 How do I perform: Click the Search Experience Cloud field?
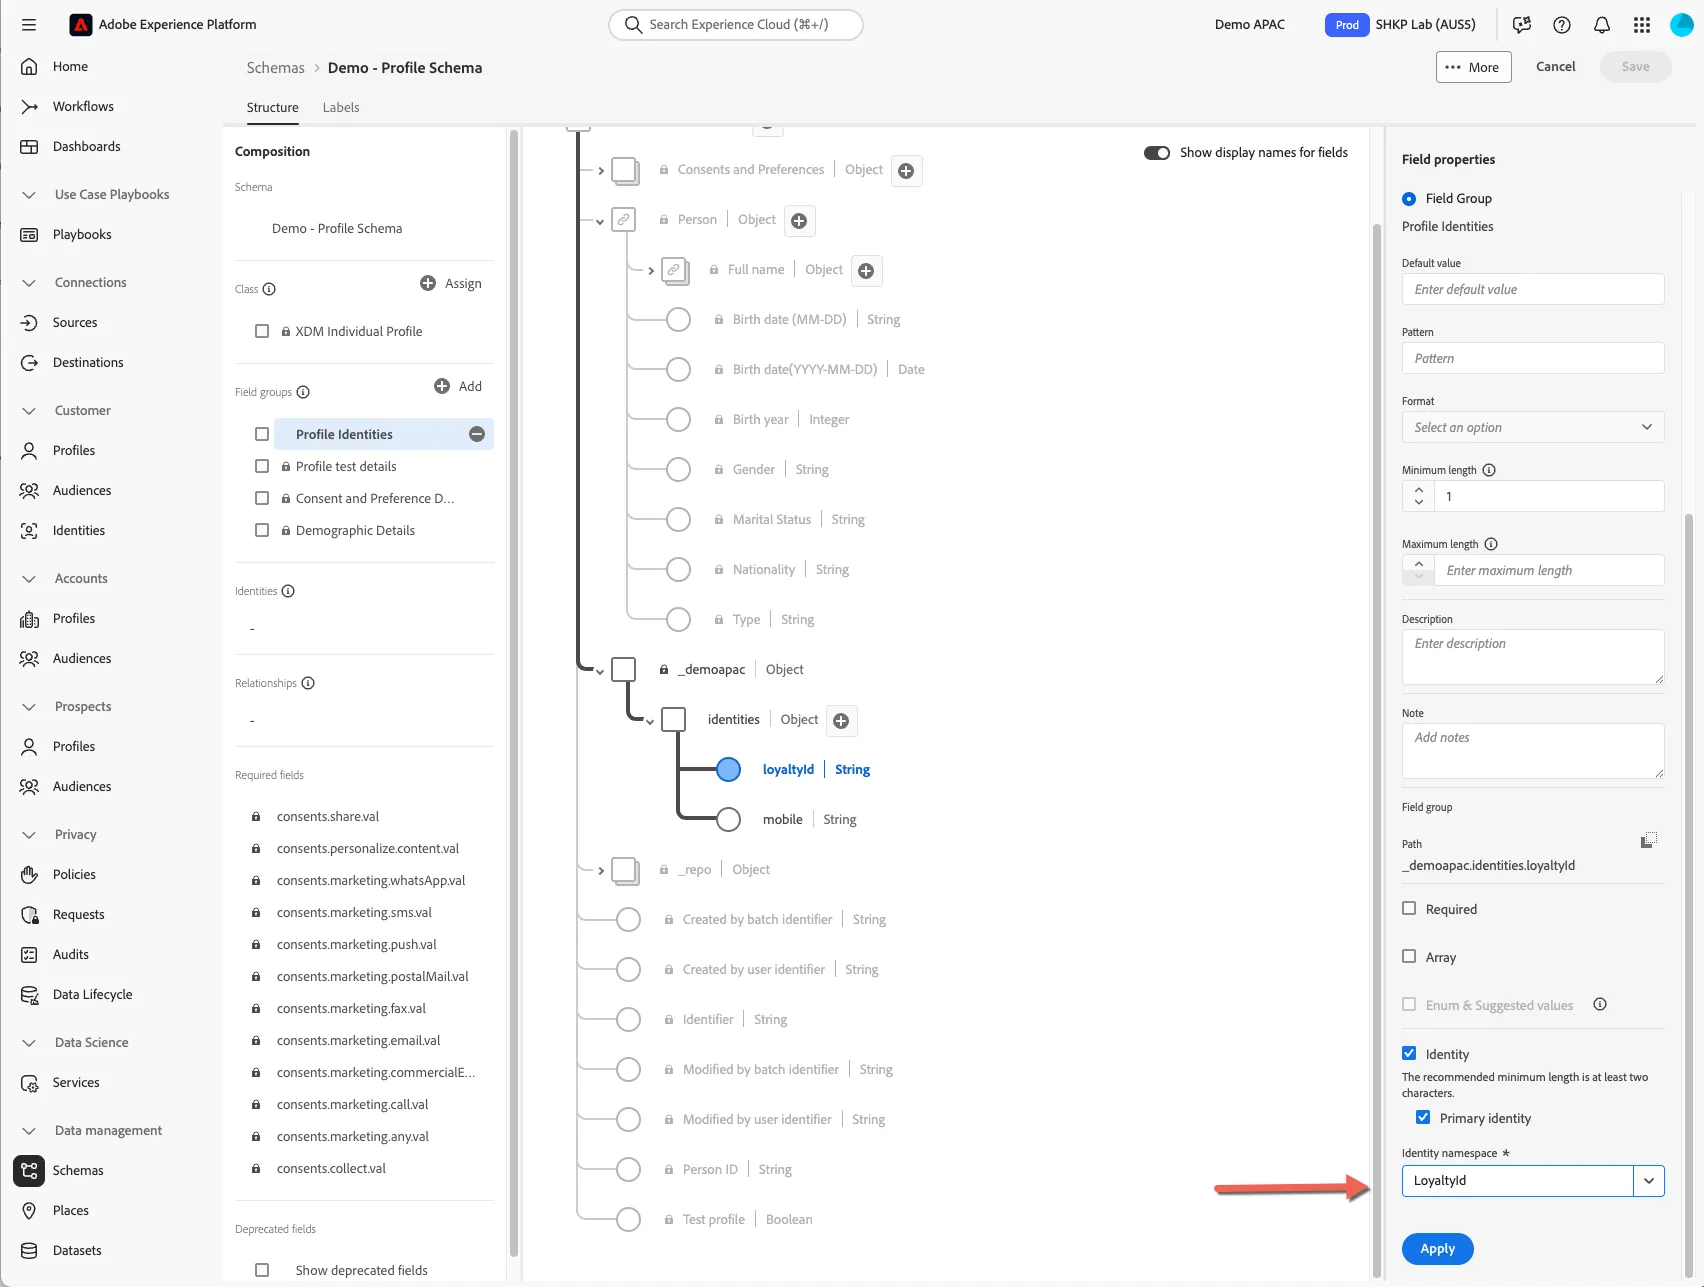(736, 25)
